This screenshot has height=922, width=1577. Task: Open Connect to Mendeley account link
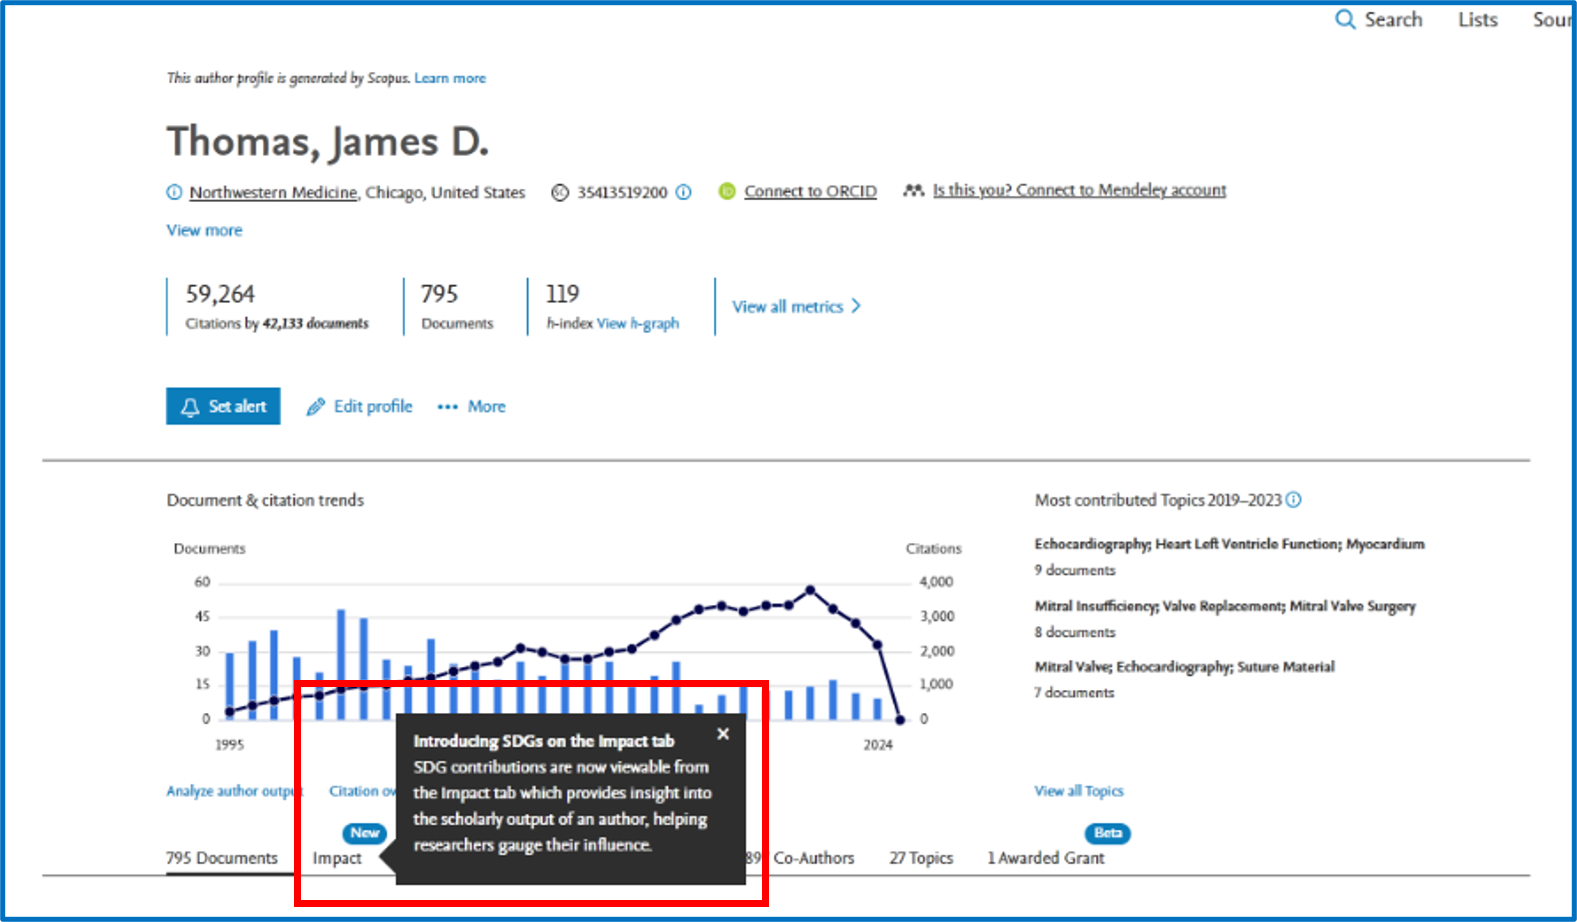point(1079,190)
